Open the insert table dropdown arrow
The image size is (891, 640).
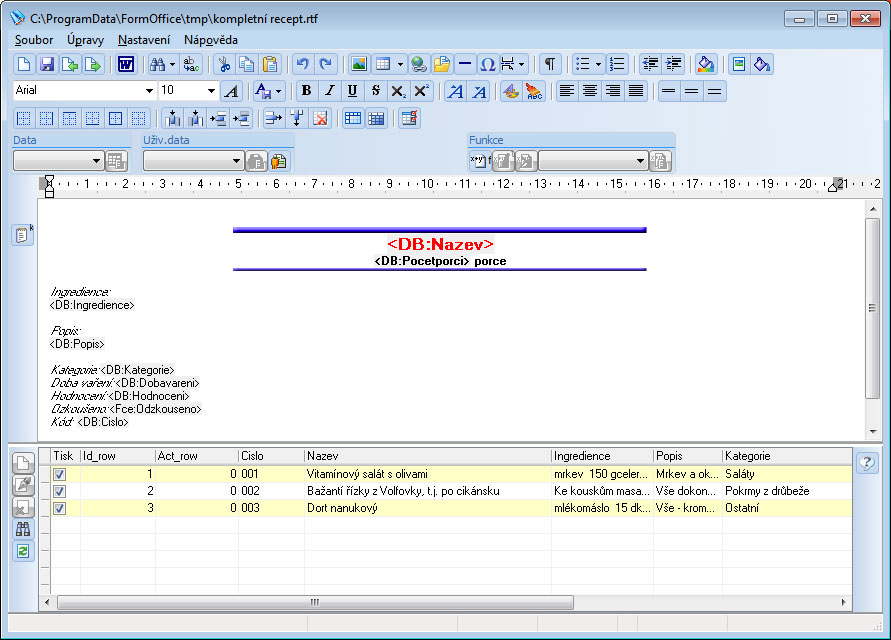pyautogui.click(x=400, y=64)
